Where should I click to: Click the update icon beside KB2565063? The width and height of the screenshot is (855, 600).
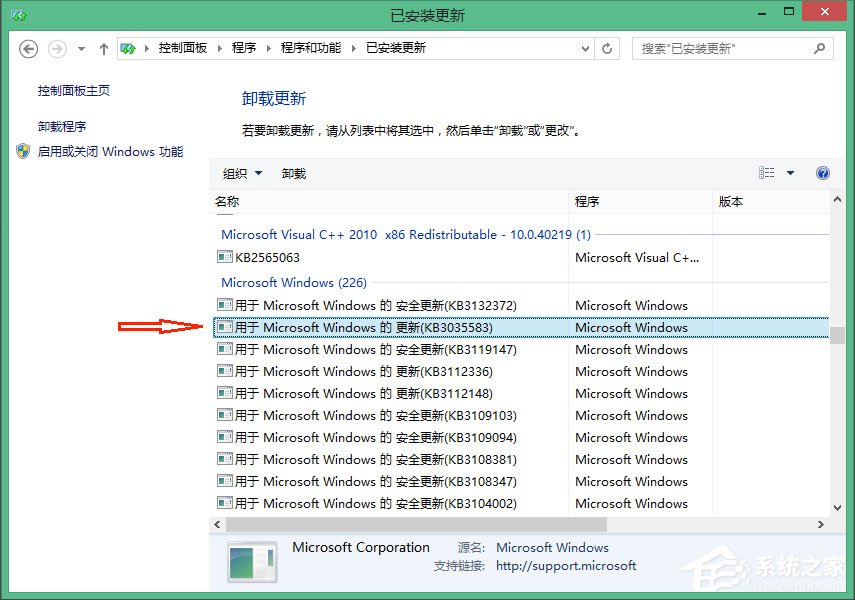(226, 258)
